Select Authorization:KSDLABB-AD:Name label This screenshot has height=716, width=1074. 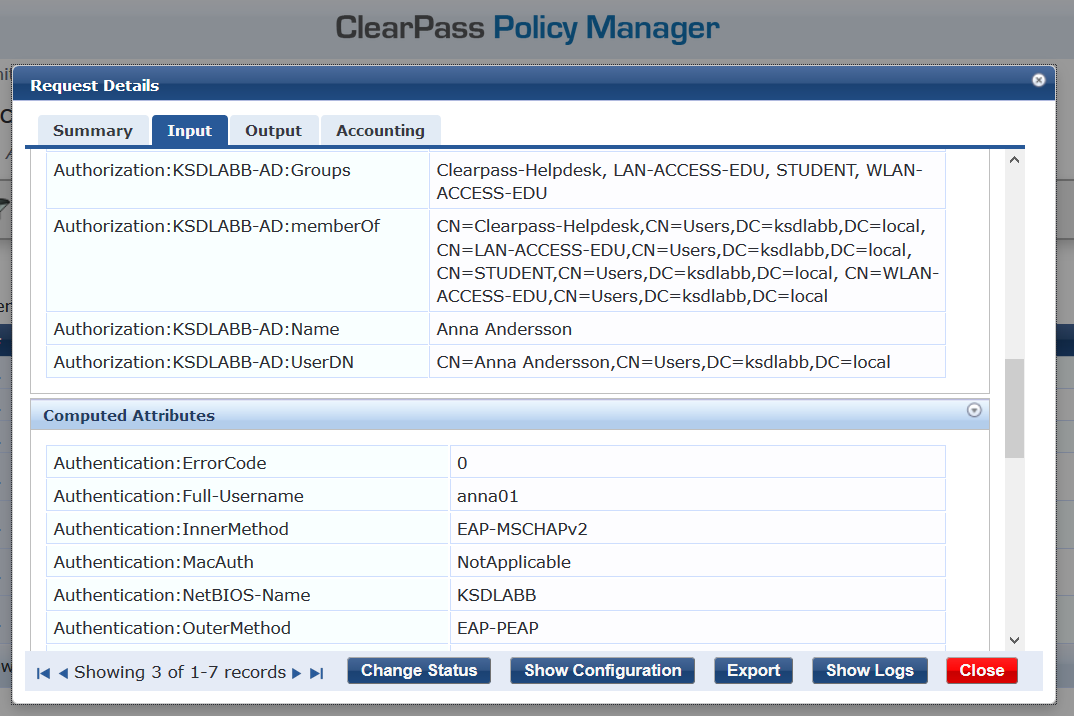click(x=197, y=329)
